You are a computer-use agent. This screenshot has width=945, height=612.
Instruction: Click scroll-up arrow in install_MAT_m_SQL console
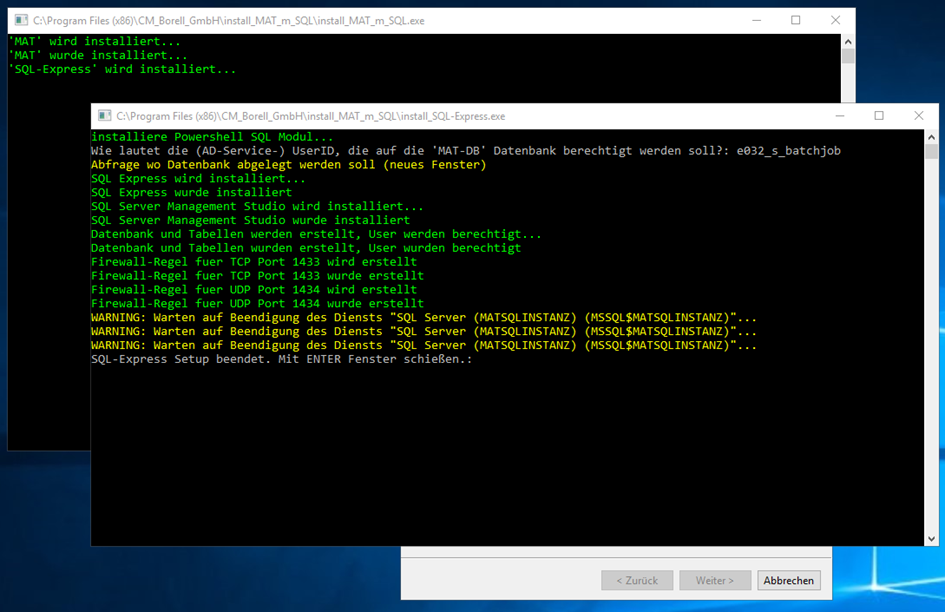848,42
